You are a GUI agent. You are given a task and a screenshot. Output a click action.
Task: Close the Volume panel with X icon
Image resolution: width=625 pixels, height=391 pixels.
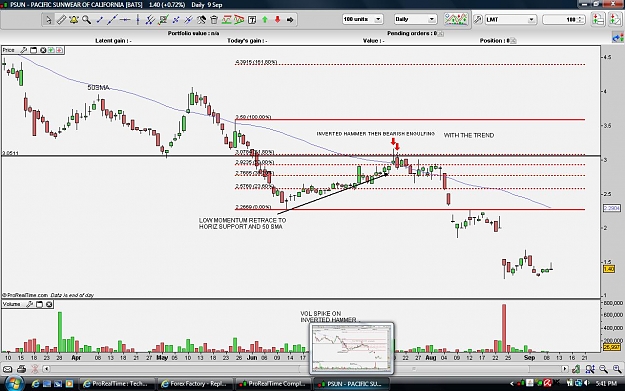coord(49,305)
